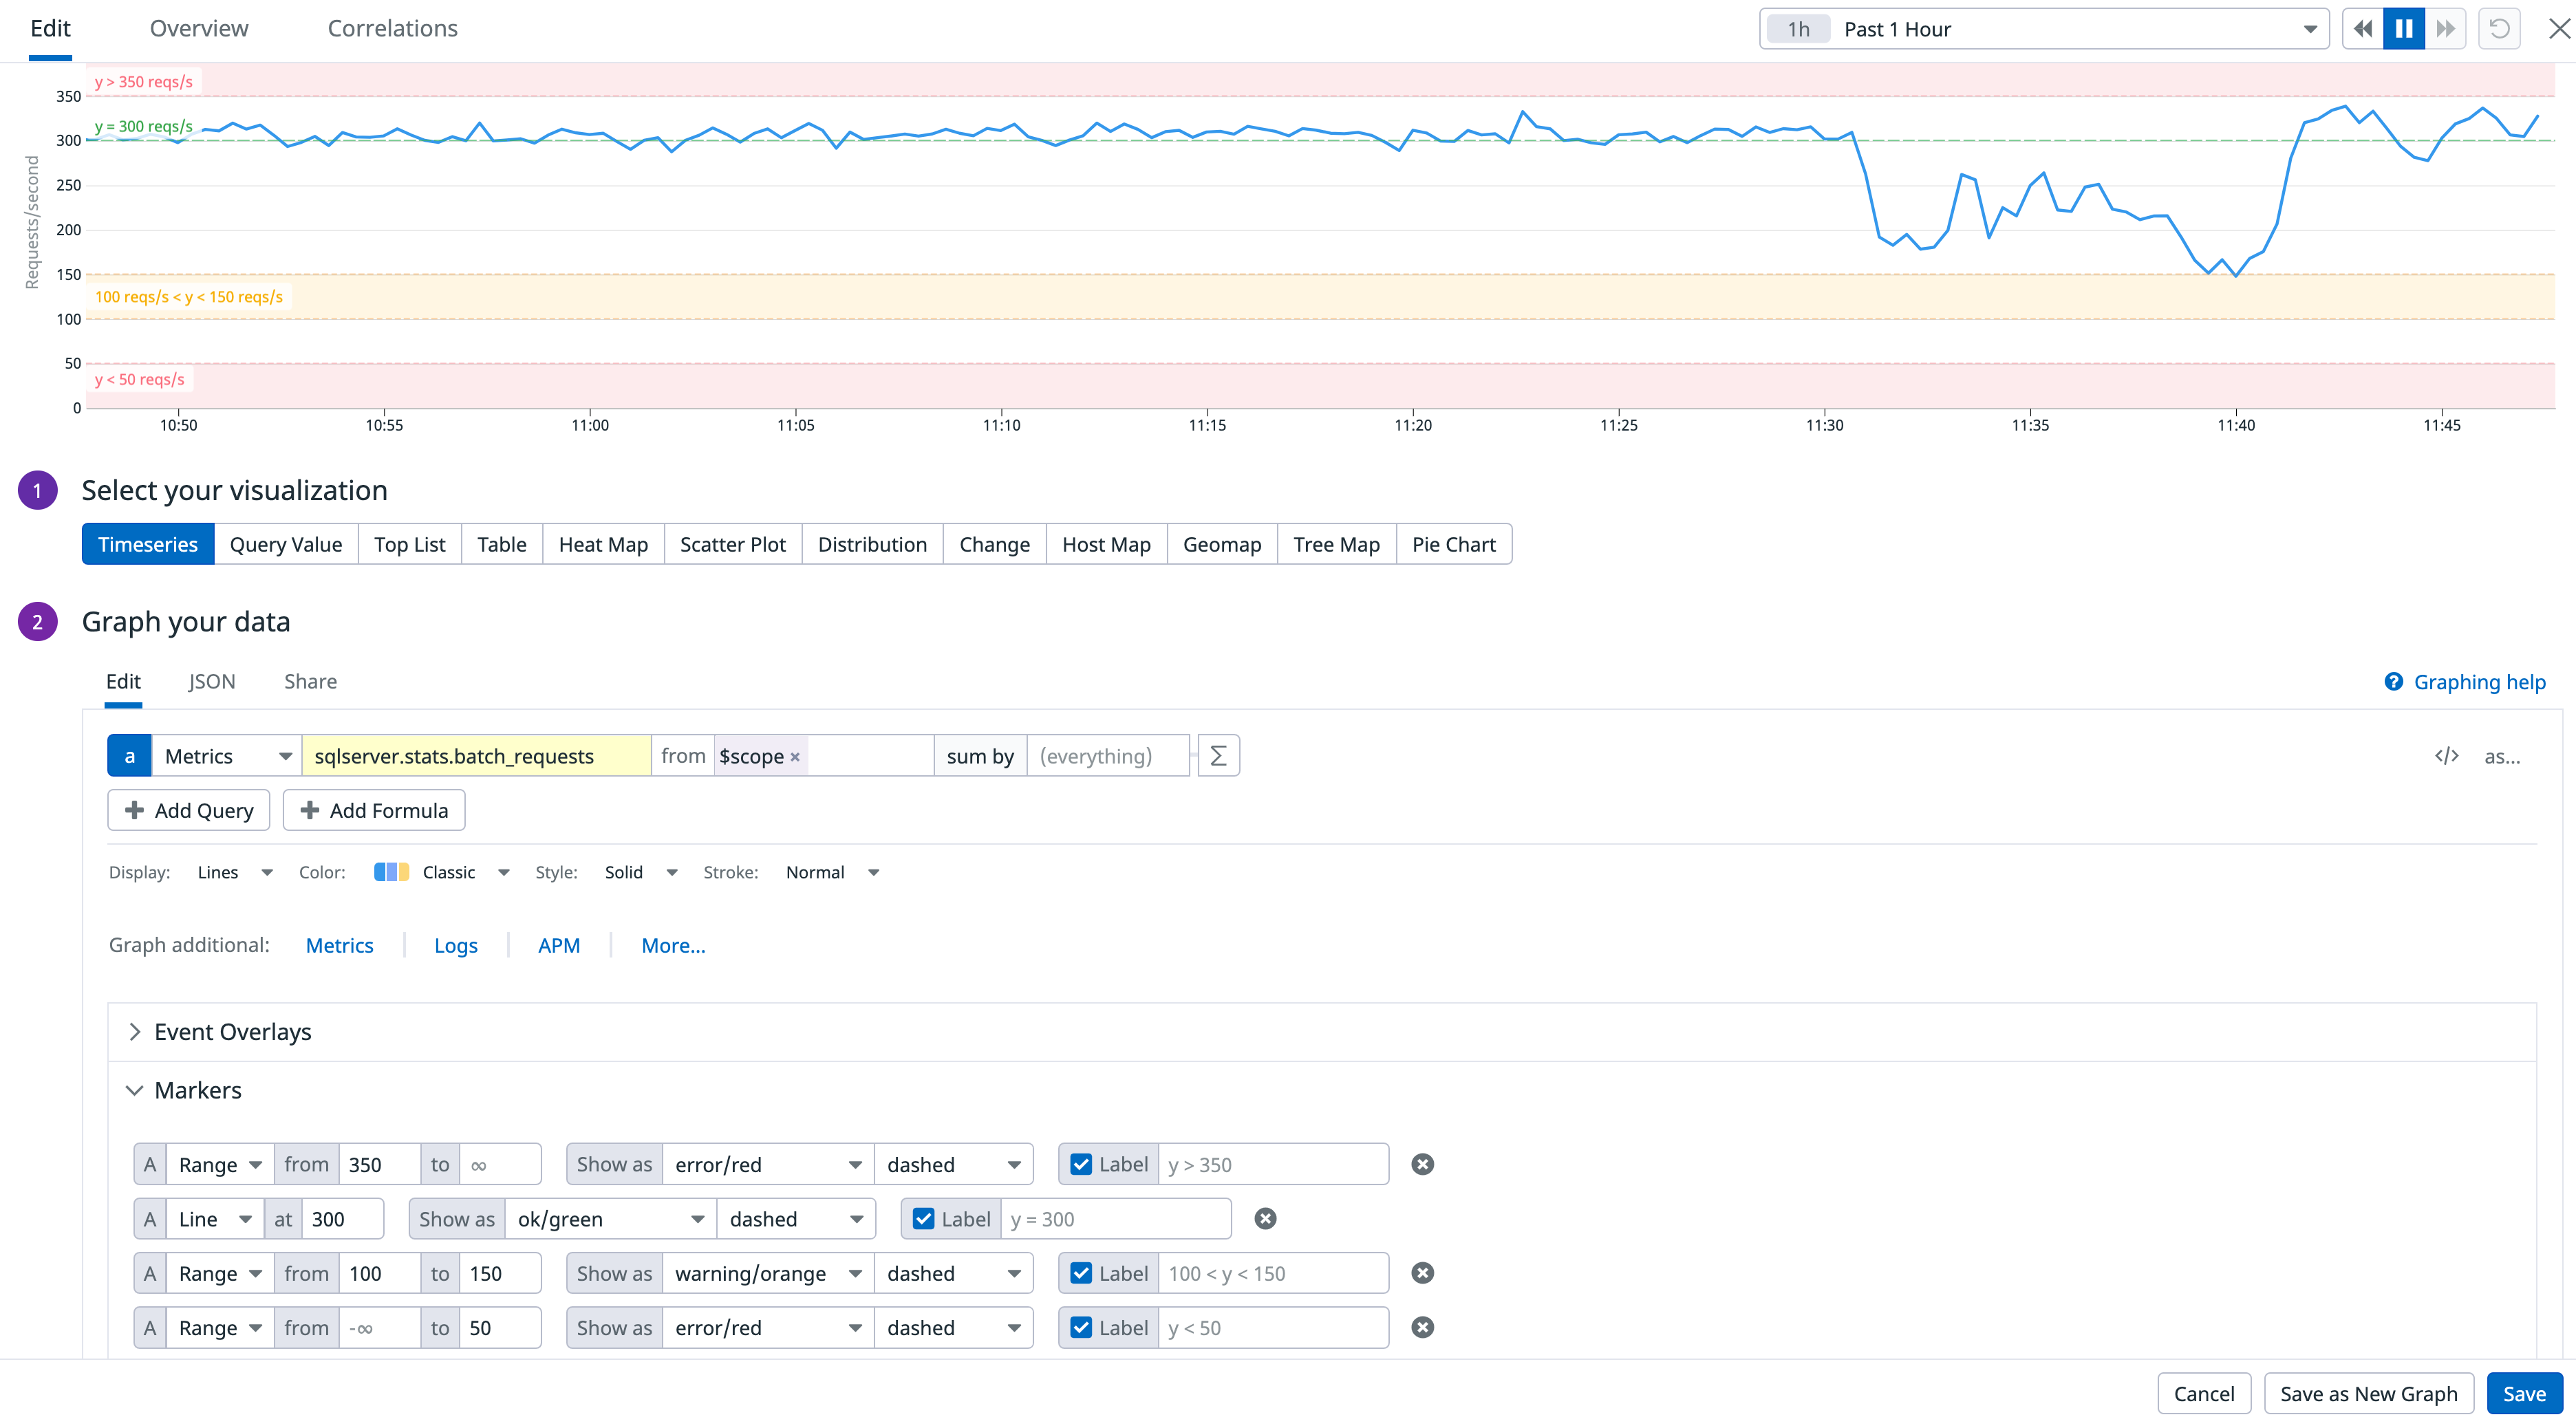
Task: Delete the y = 300 line marker
Action: [1265, 1218]
